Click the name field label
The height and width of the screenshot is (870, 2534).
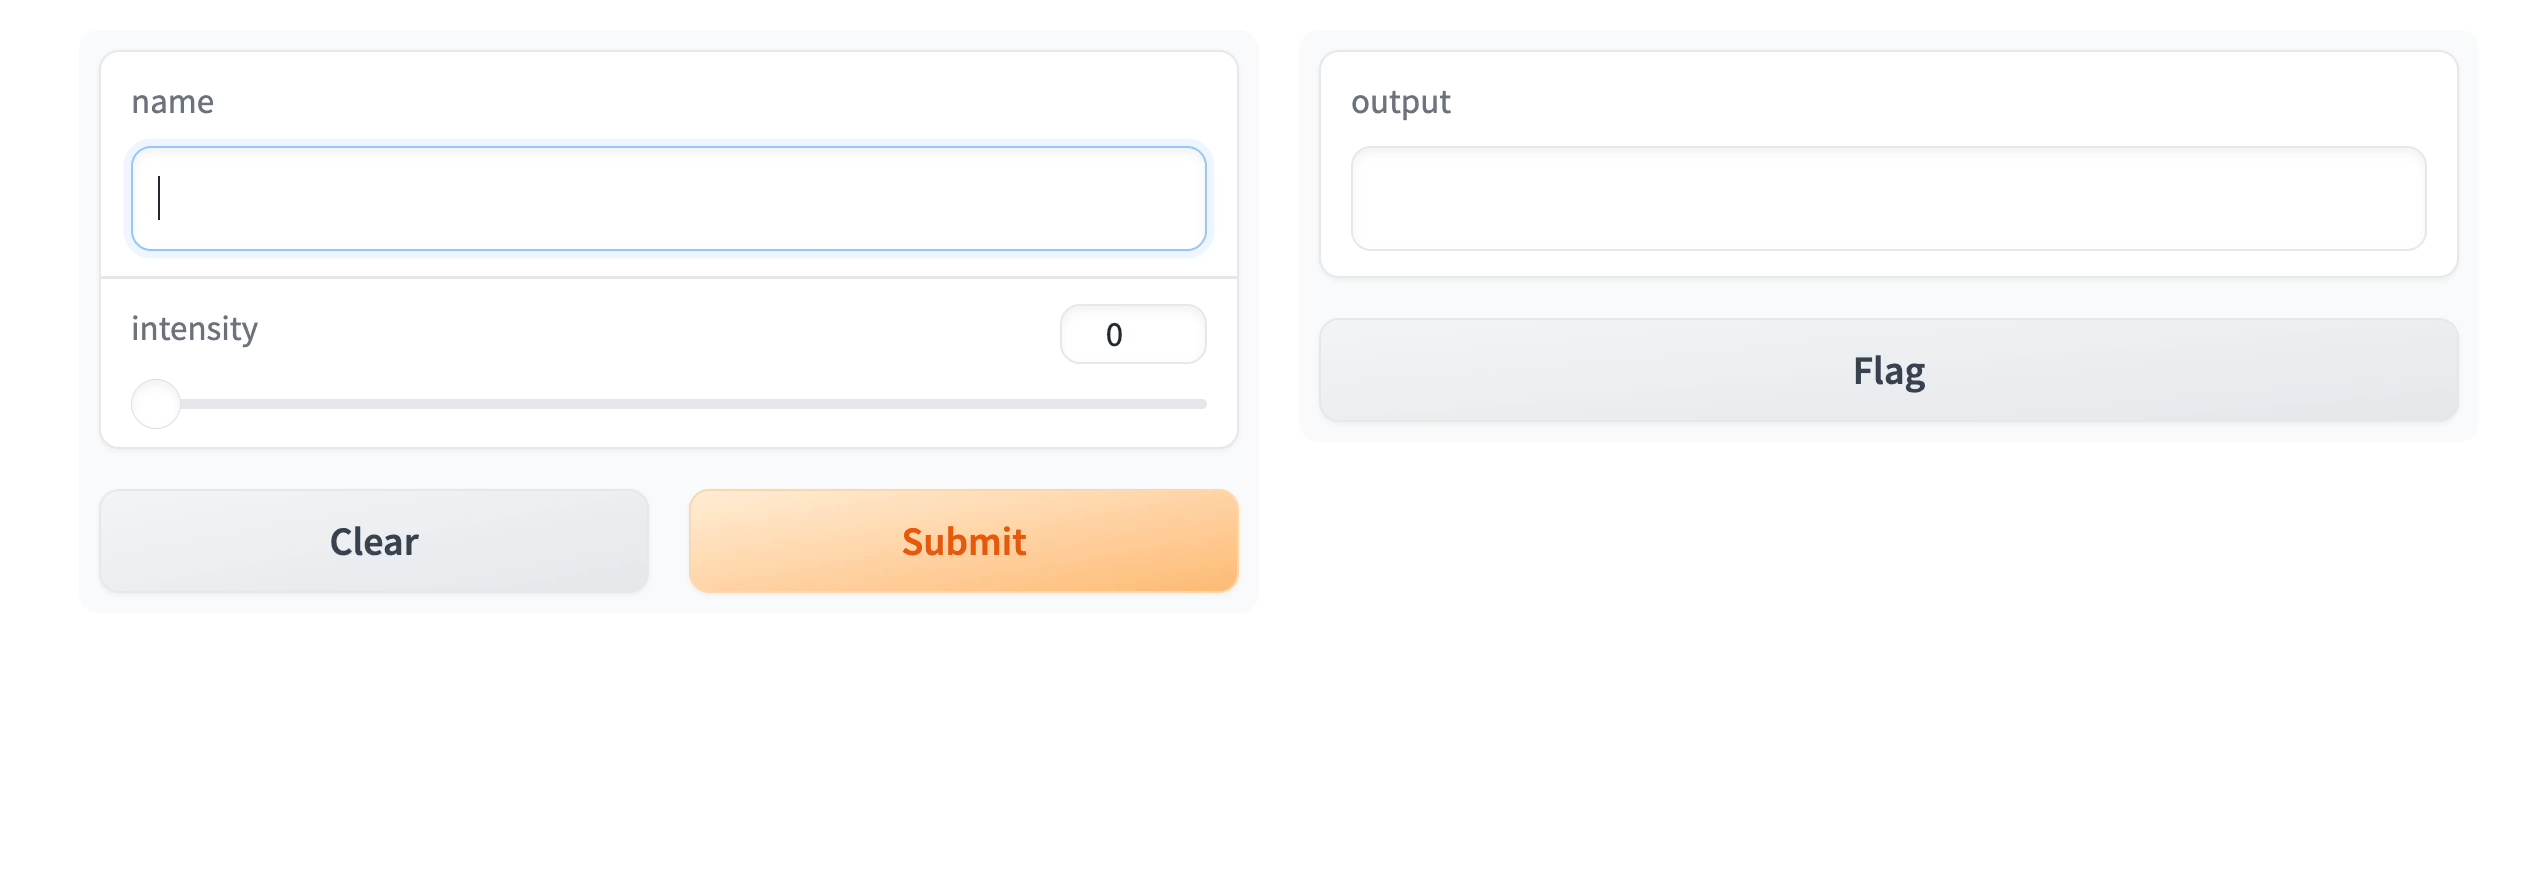click(172, 101)
